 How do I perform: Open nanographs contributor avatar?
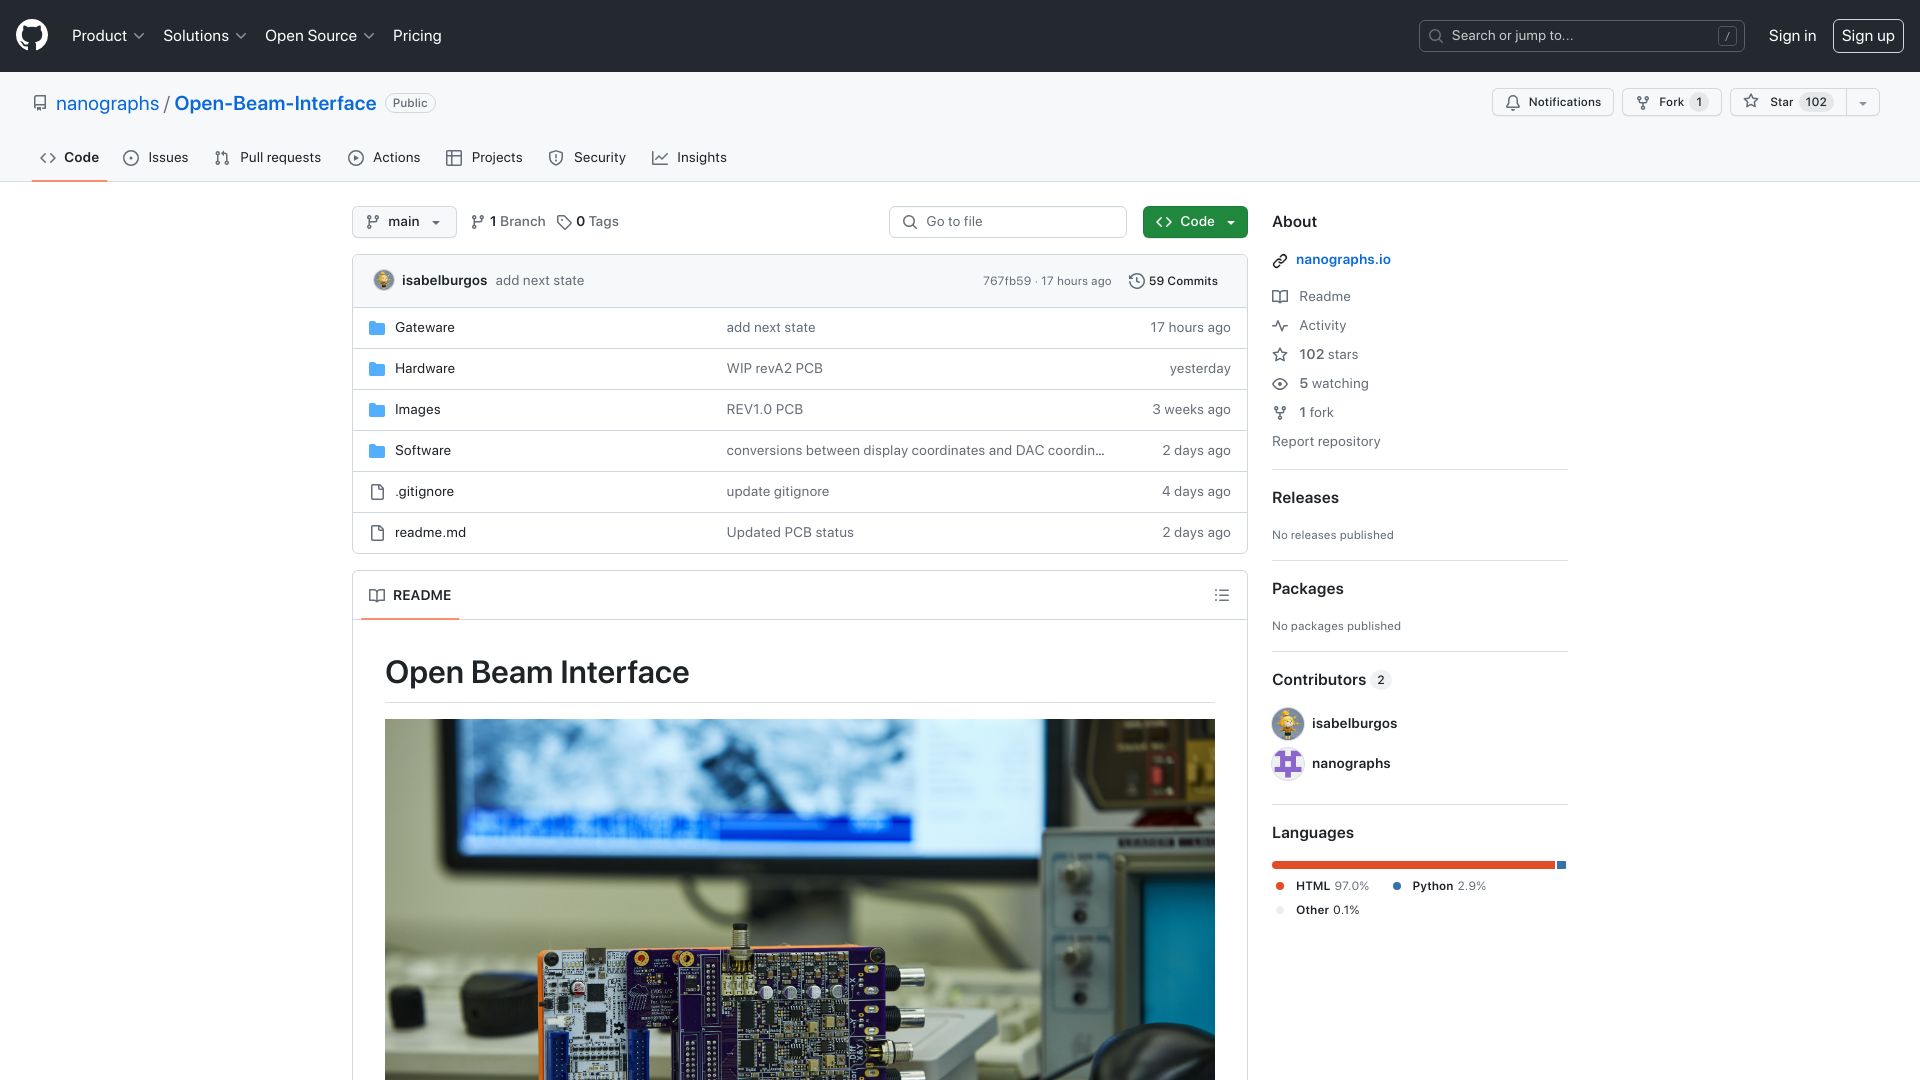tap(1288, 764)
